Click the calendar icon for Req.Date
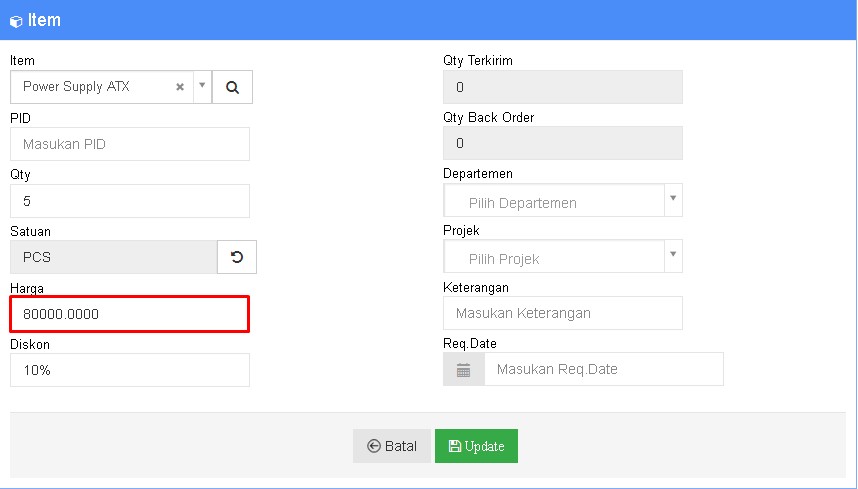The width and height of the screenshot is (858, 489). [x=463, y=369]
